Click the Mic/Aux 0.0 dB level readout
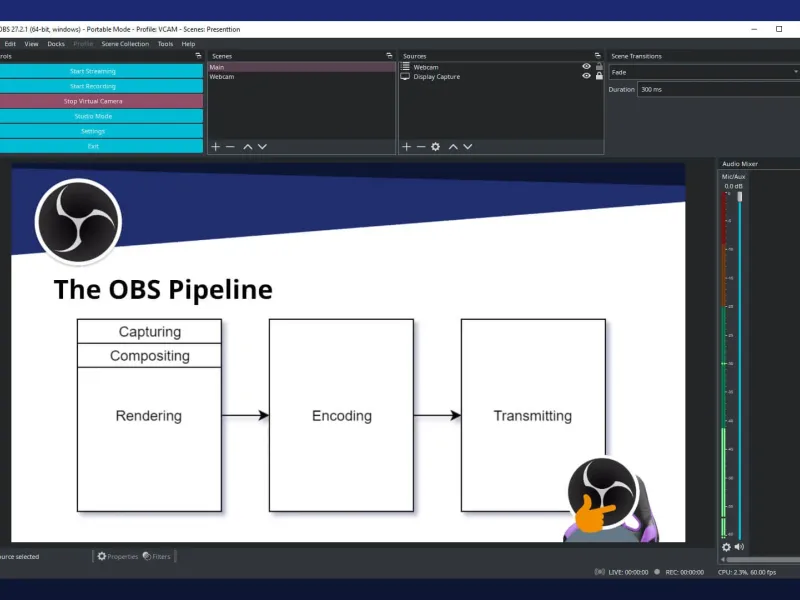The height and width of the screenshot is (600, 800). click(734, 186)
